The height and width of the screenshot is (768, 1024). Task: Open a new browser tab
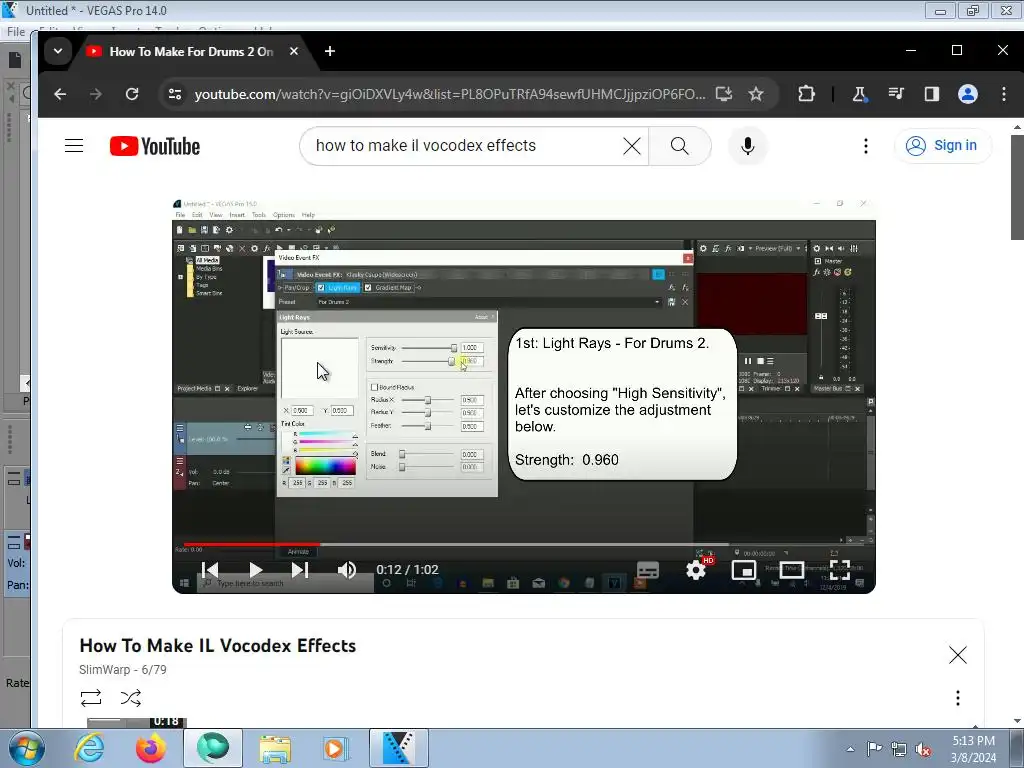point(330,51)
